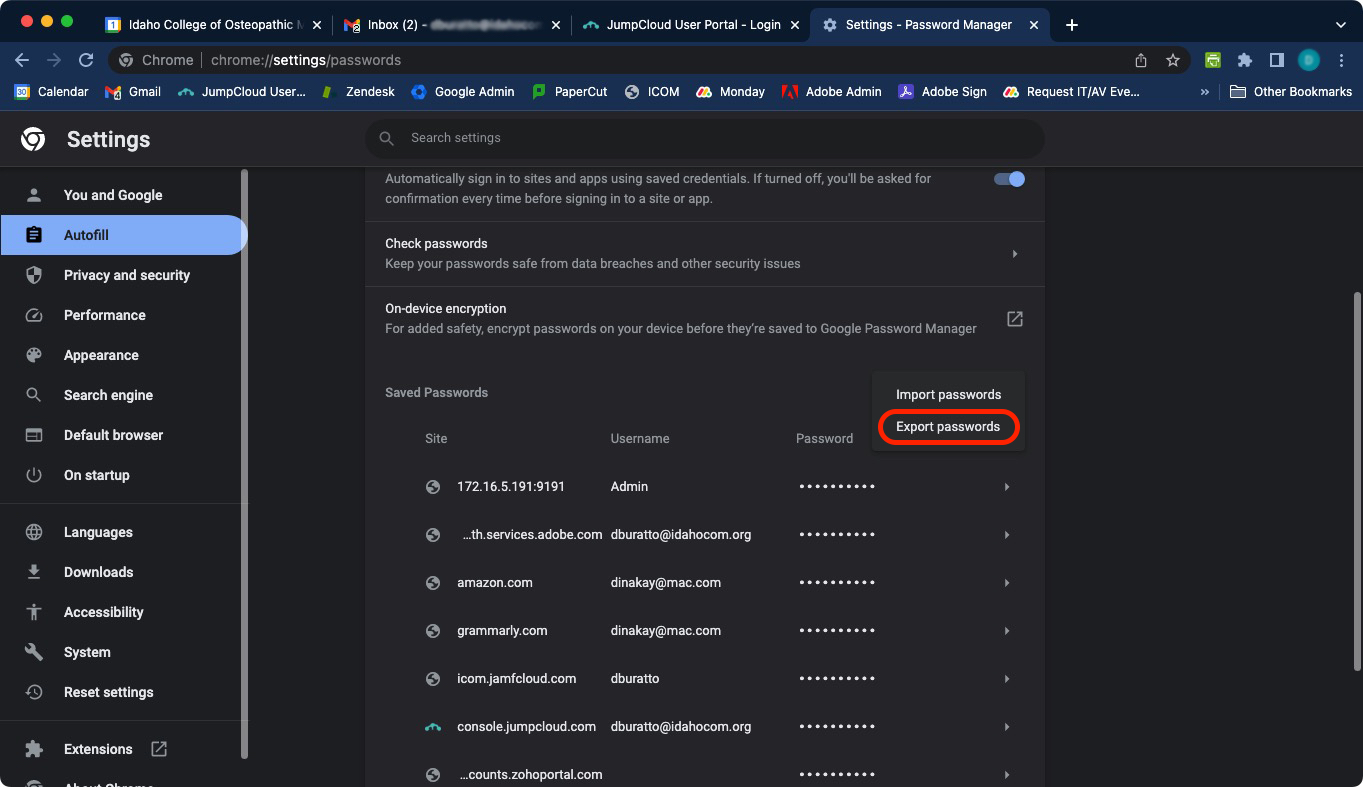Open the Google Admin bookmark

(462, 91)
